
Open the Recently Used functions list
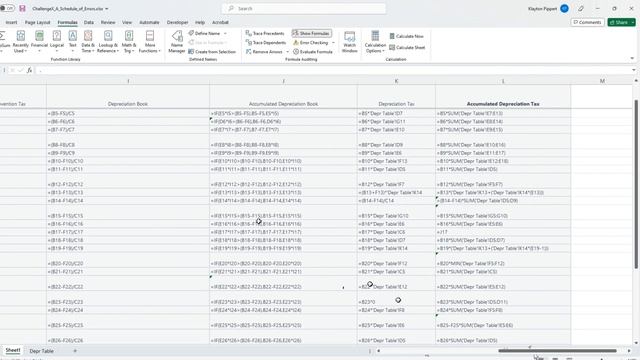pos(20,42)
